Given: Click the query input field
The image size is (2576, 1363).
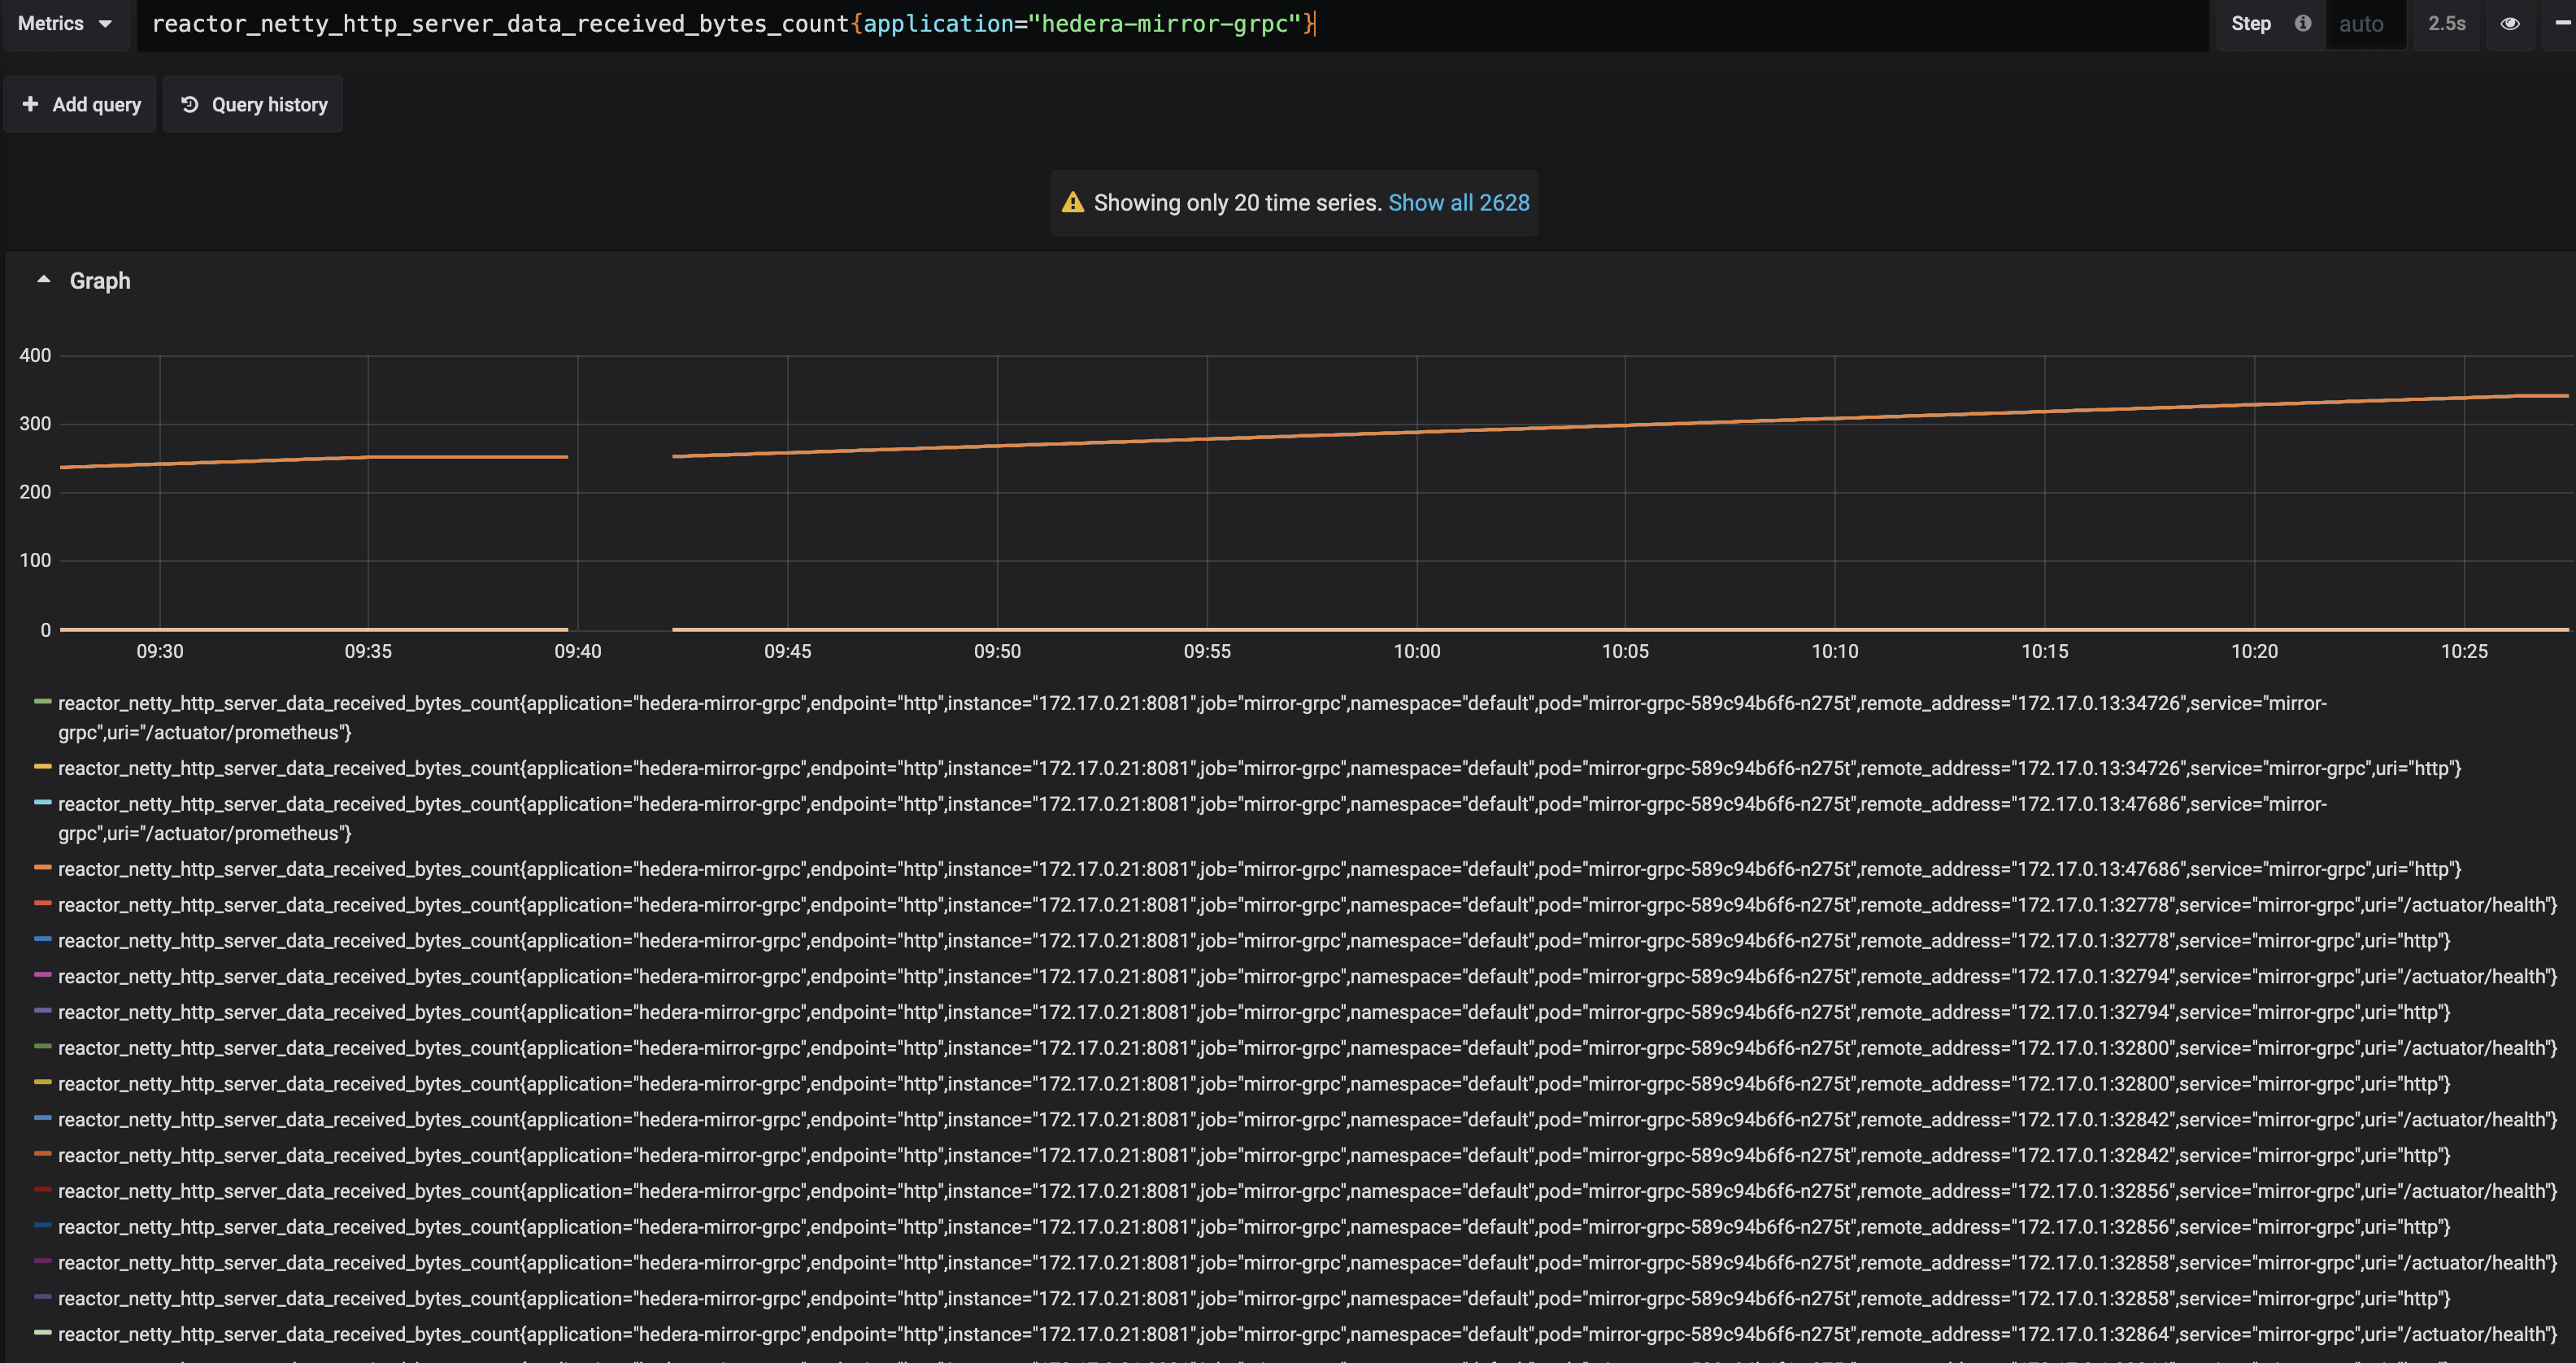Looking at the screenshot, I should point(1170,24).
